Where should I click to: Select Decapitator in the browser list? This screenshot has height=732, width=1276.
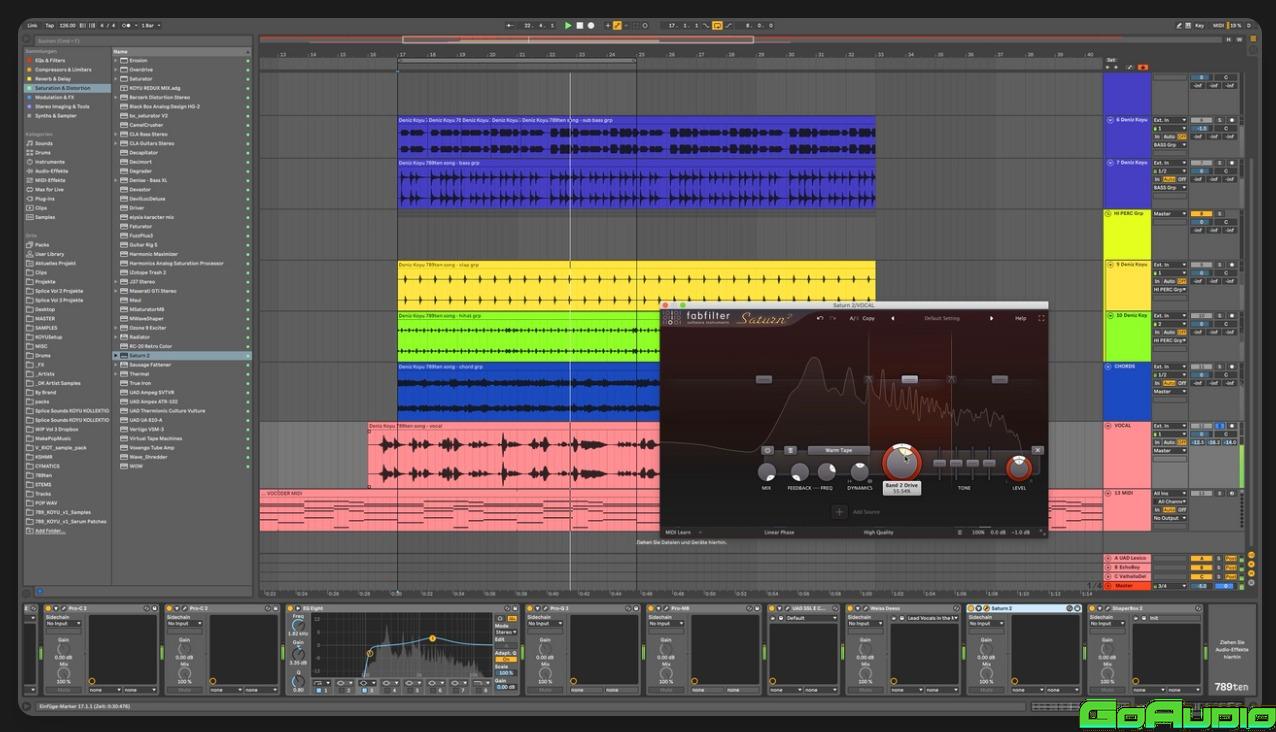click(181, 152)
